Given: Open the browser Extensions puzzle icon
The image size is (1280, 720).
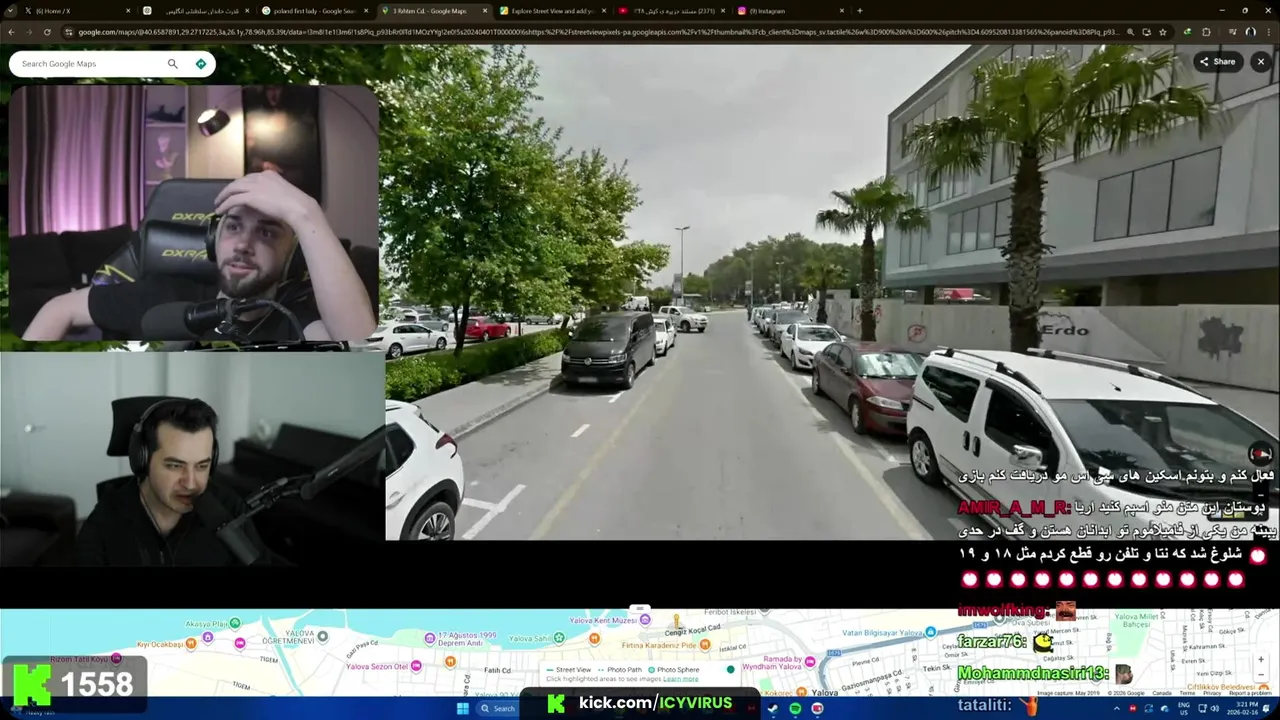Looking at the screenshot, I should [x=1206, y=32].
